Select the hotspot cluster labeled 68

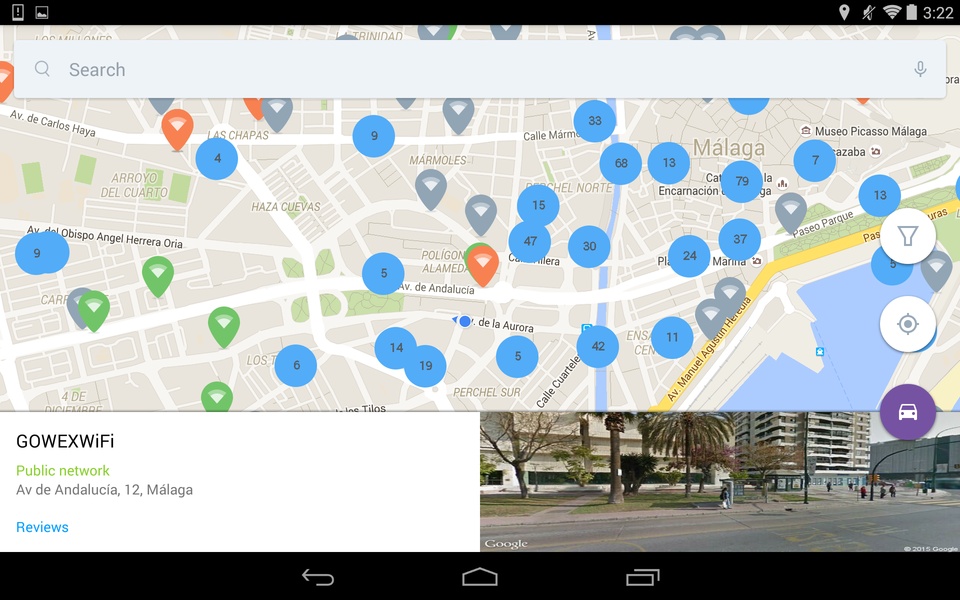tap(621, 163)
